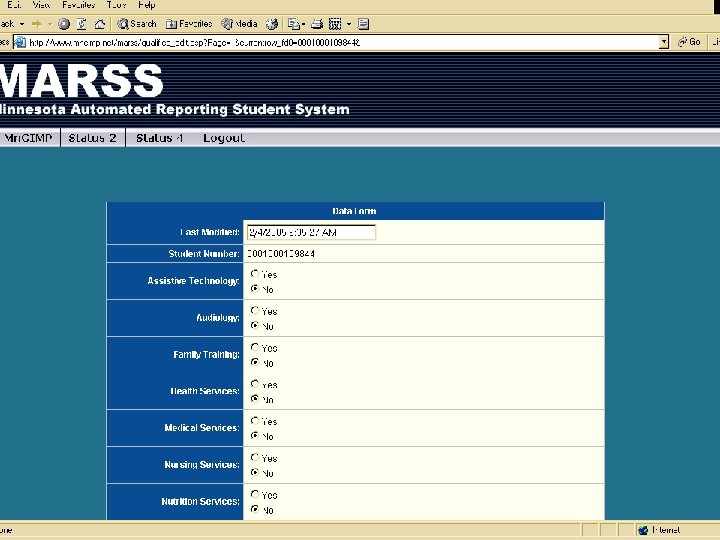Click the Logout link
Image resolution: width=720 pixels, height=540 pixels.
coord(224,138)
